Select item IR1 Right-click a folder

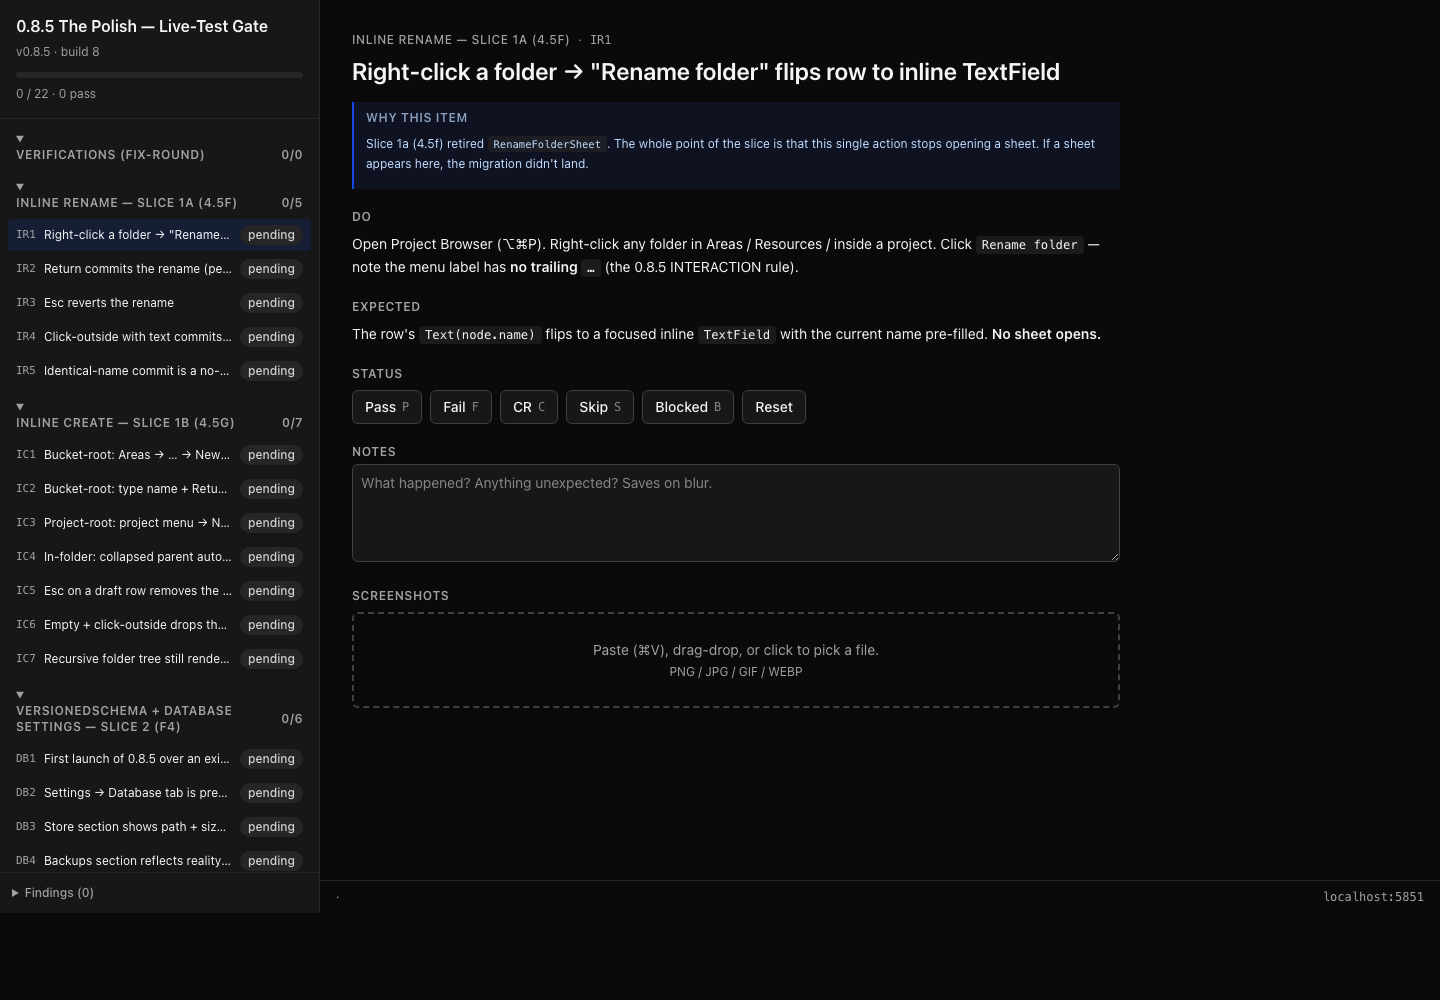click(x=159, y=235)
